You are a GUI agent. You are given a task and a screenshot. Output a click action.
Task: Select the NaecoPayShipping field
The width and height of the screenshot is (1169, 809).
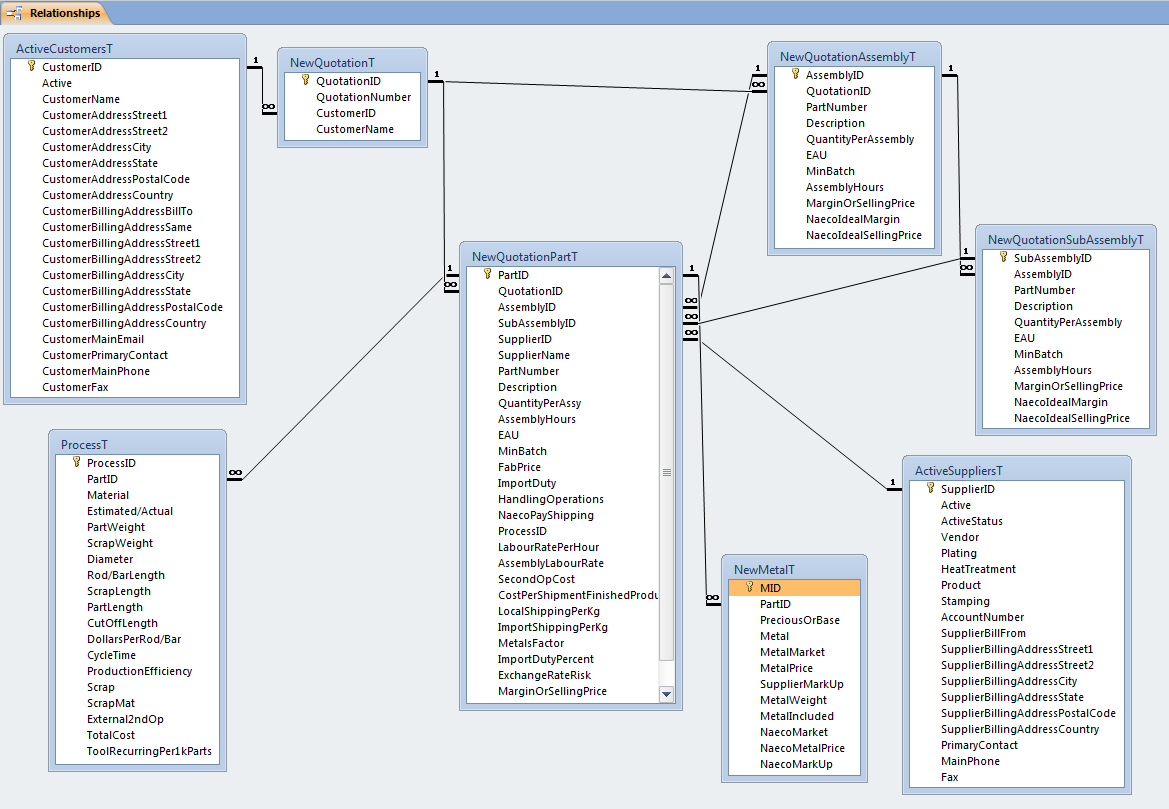click(x=563, y=515)
